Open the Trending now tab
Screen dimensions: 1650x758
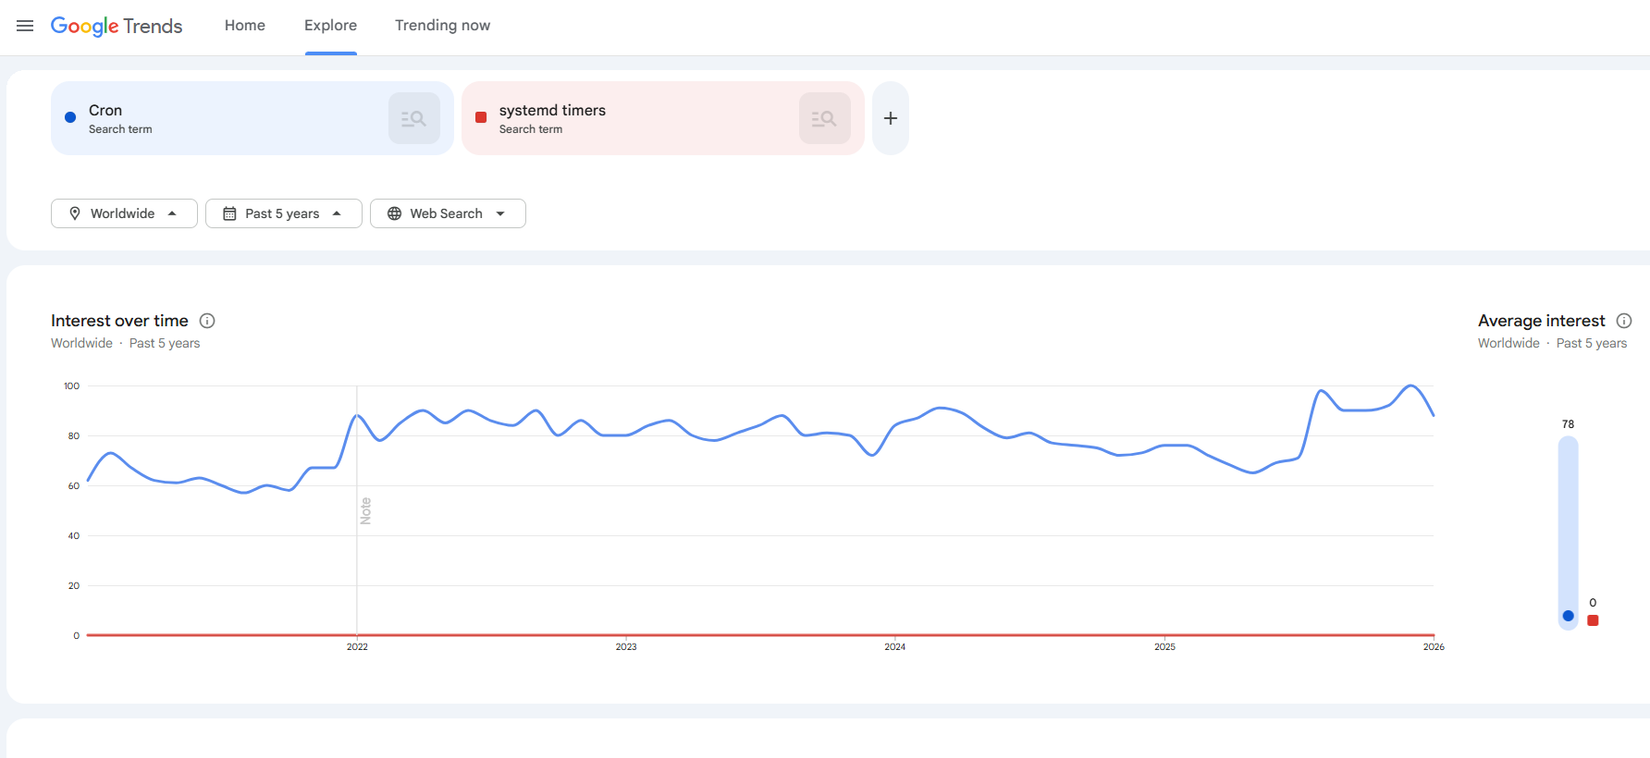(442, 26)
